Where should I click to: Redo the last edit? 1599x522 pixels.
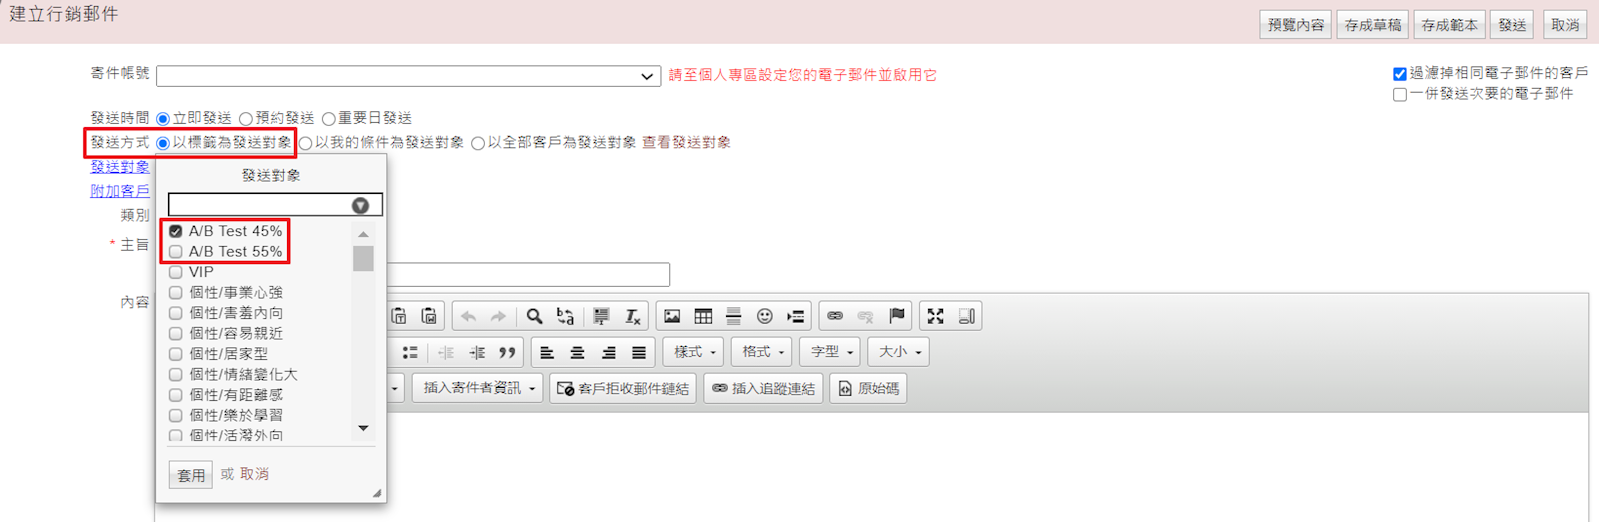tap(498, 316)
